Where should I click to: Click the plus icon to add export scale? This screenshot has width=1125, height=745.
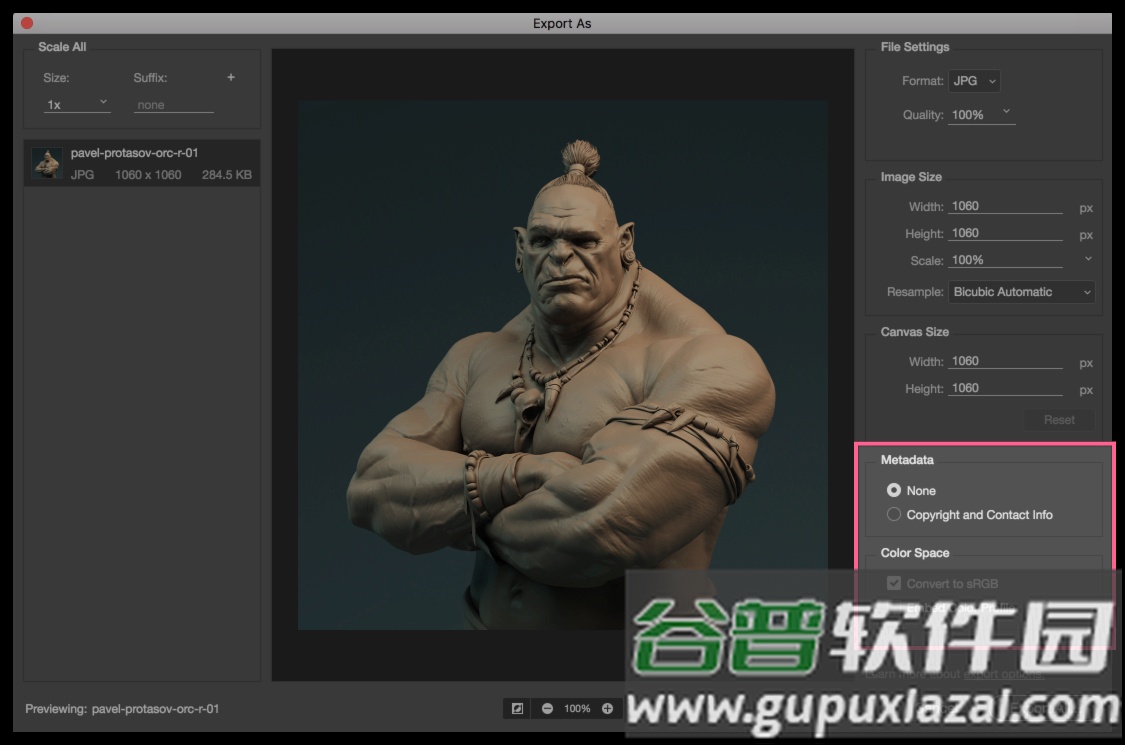tap(231, 78)
